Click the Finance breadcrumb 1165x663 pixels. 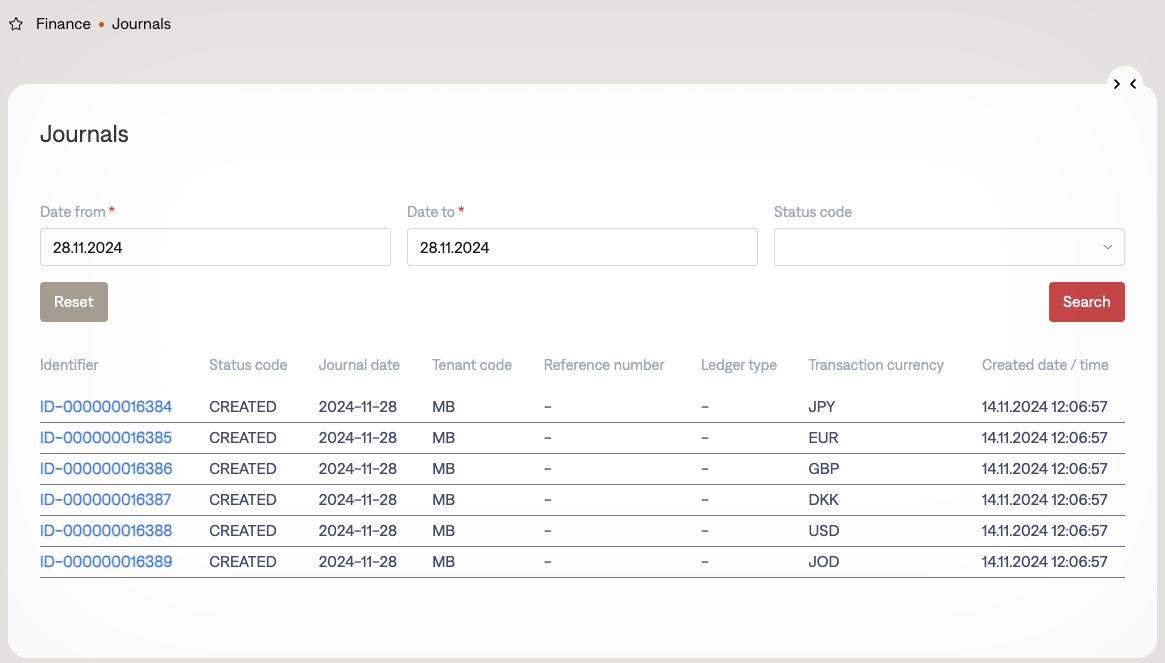[63, 24]
